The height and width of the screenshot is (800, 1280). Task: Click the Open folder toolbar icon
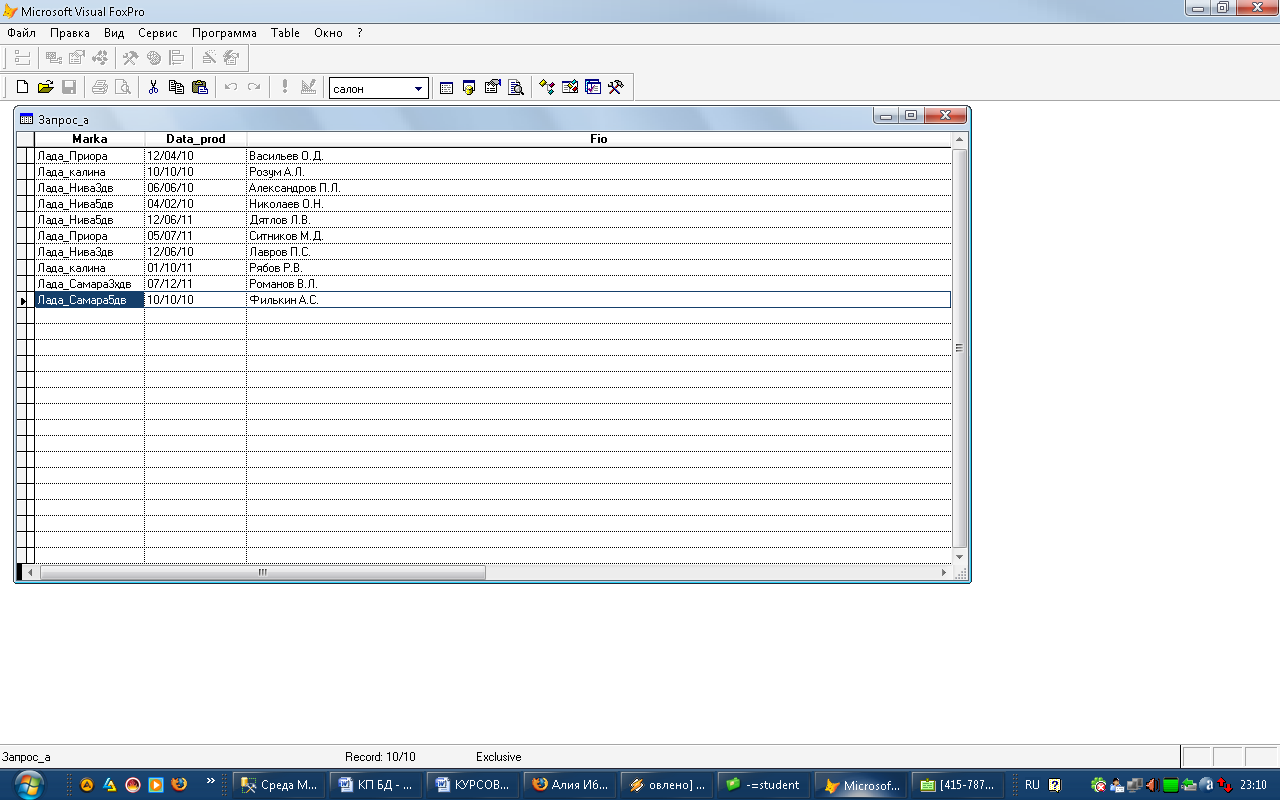(x=45, y=88)
